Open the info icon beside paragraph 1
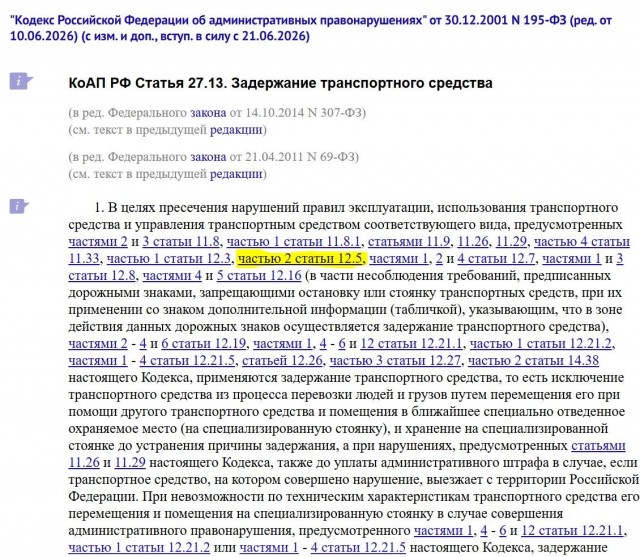The image size is (640, 557). [19, 206]
